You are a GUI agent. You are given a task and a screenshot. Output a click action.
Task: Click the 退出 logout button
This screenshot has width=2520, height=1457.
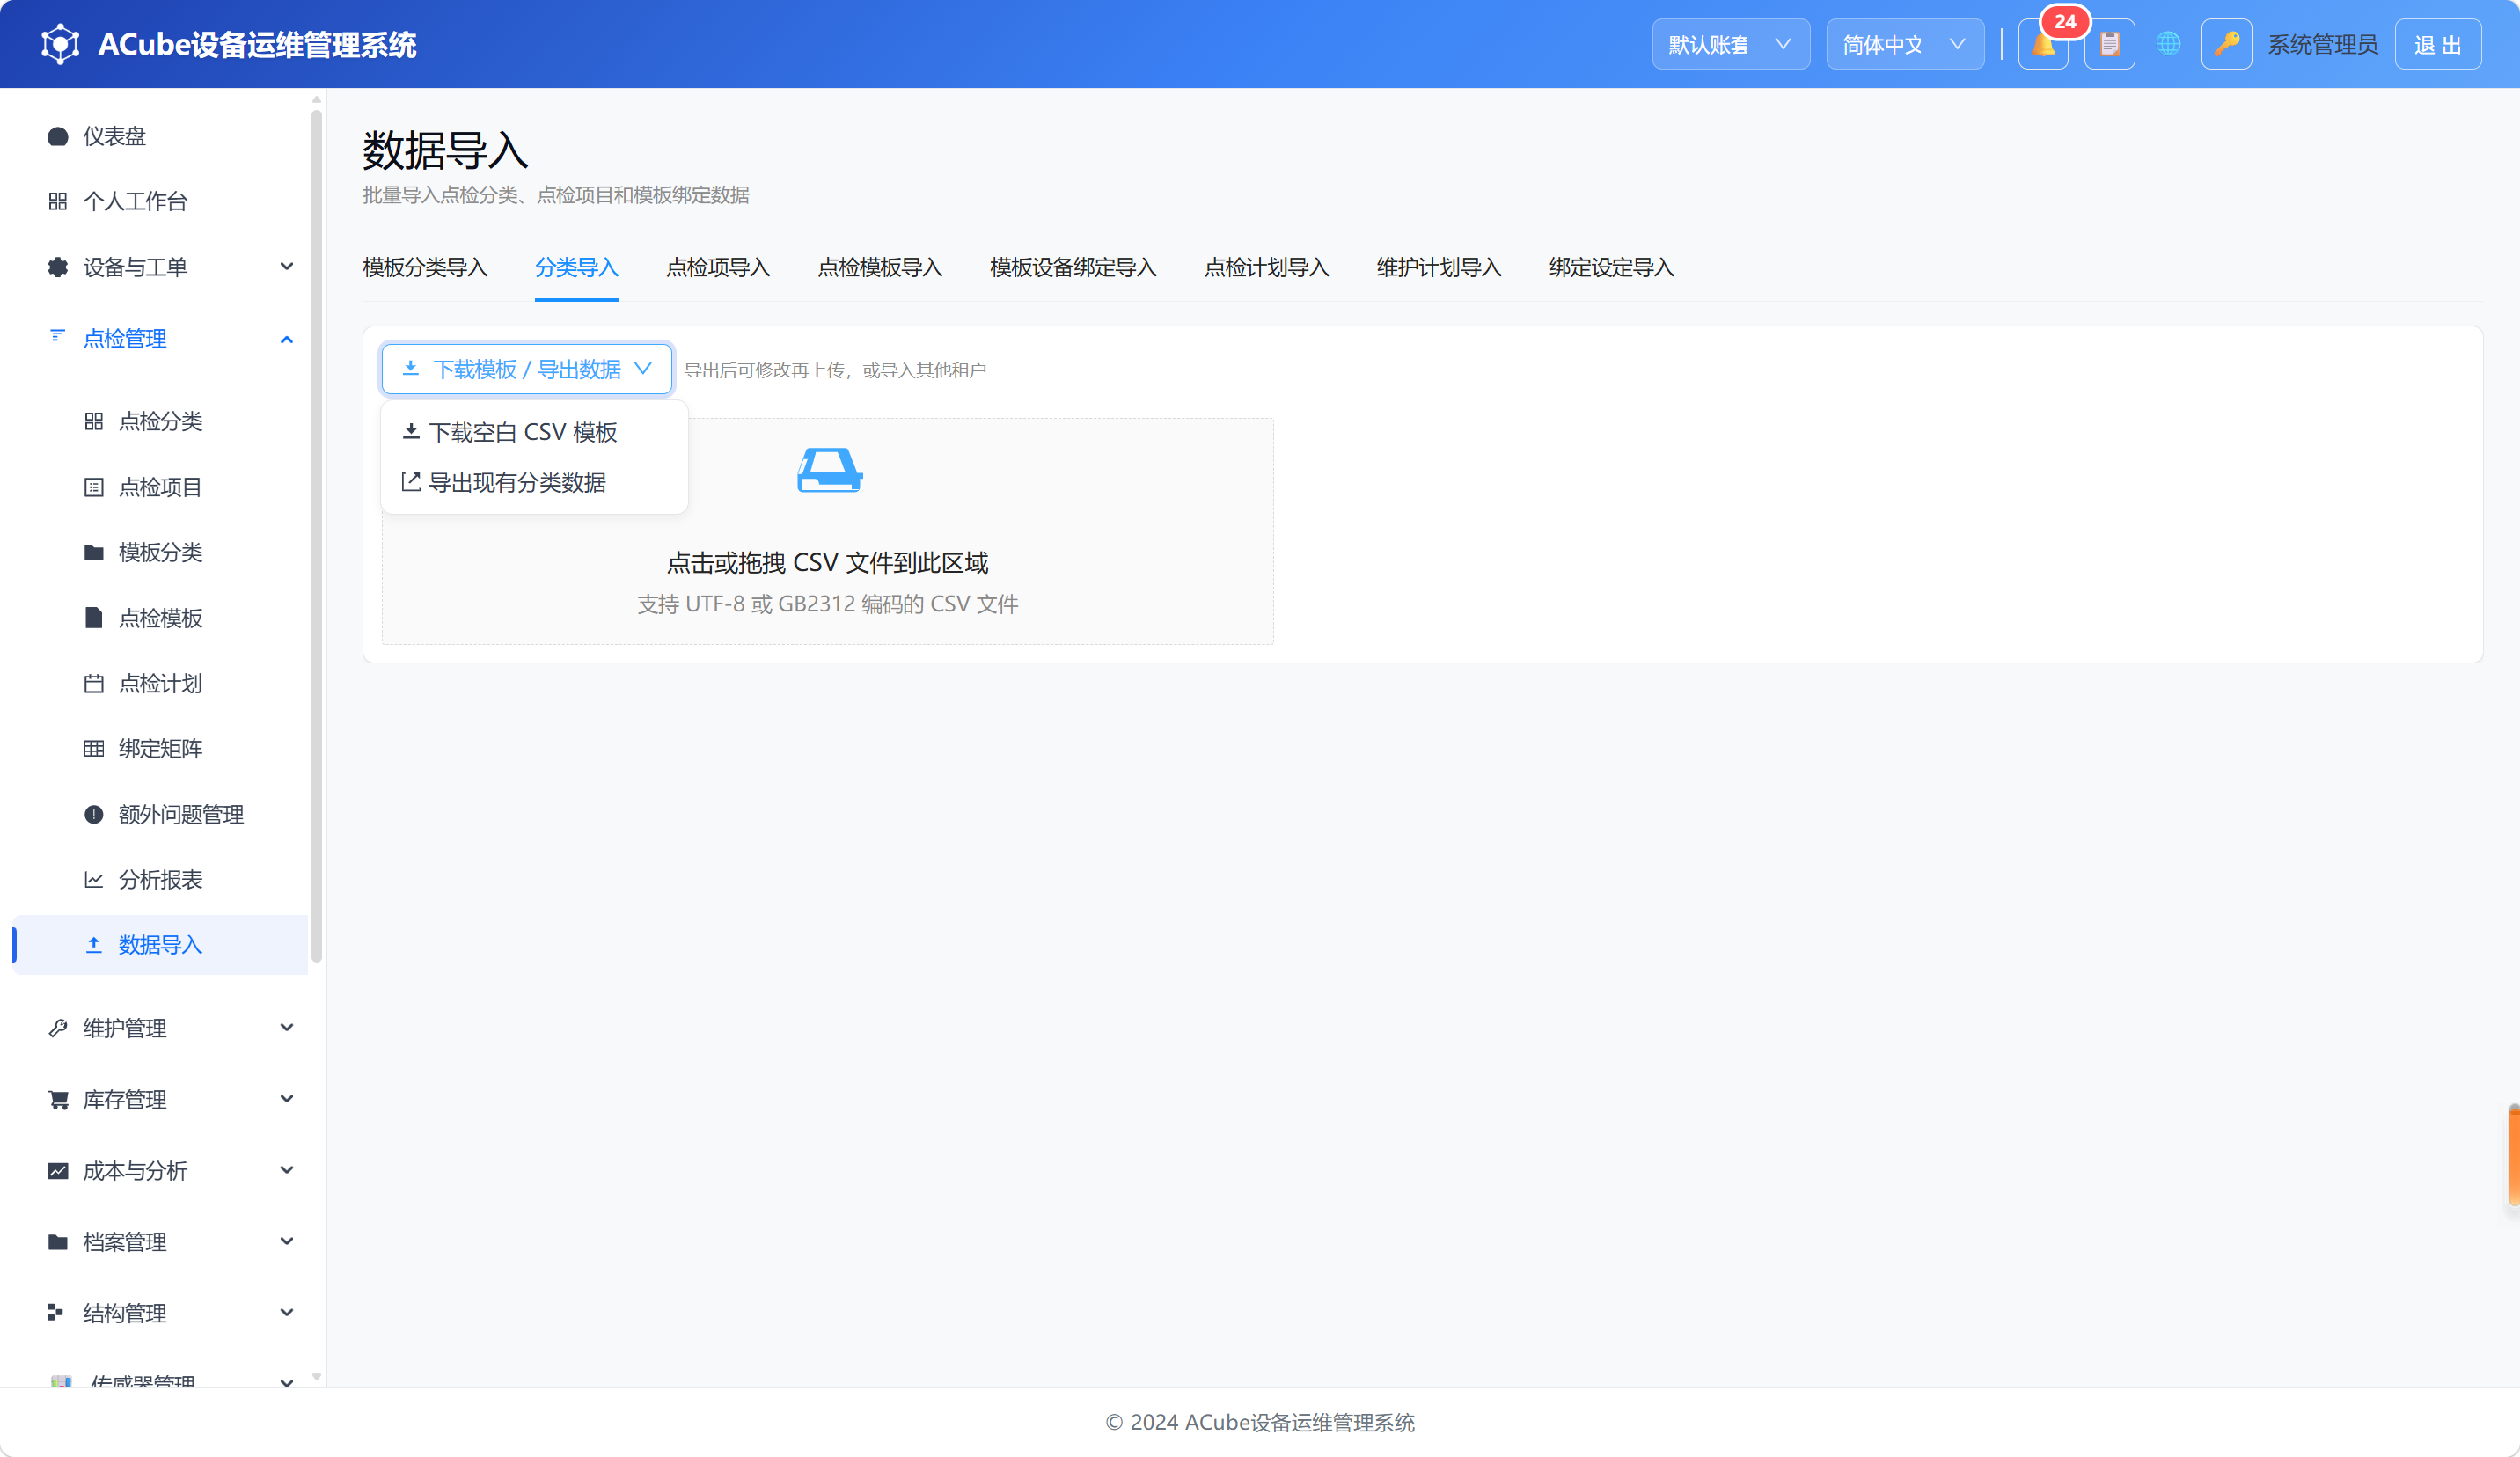coord(2438,44)
